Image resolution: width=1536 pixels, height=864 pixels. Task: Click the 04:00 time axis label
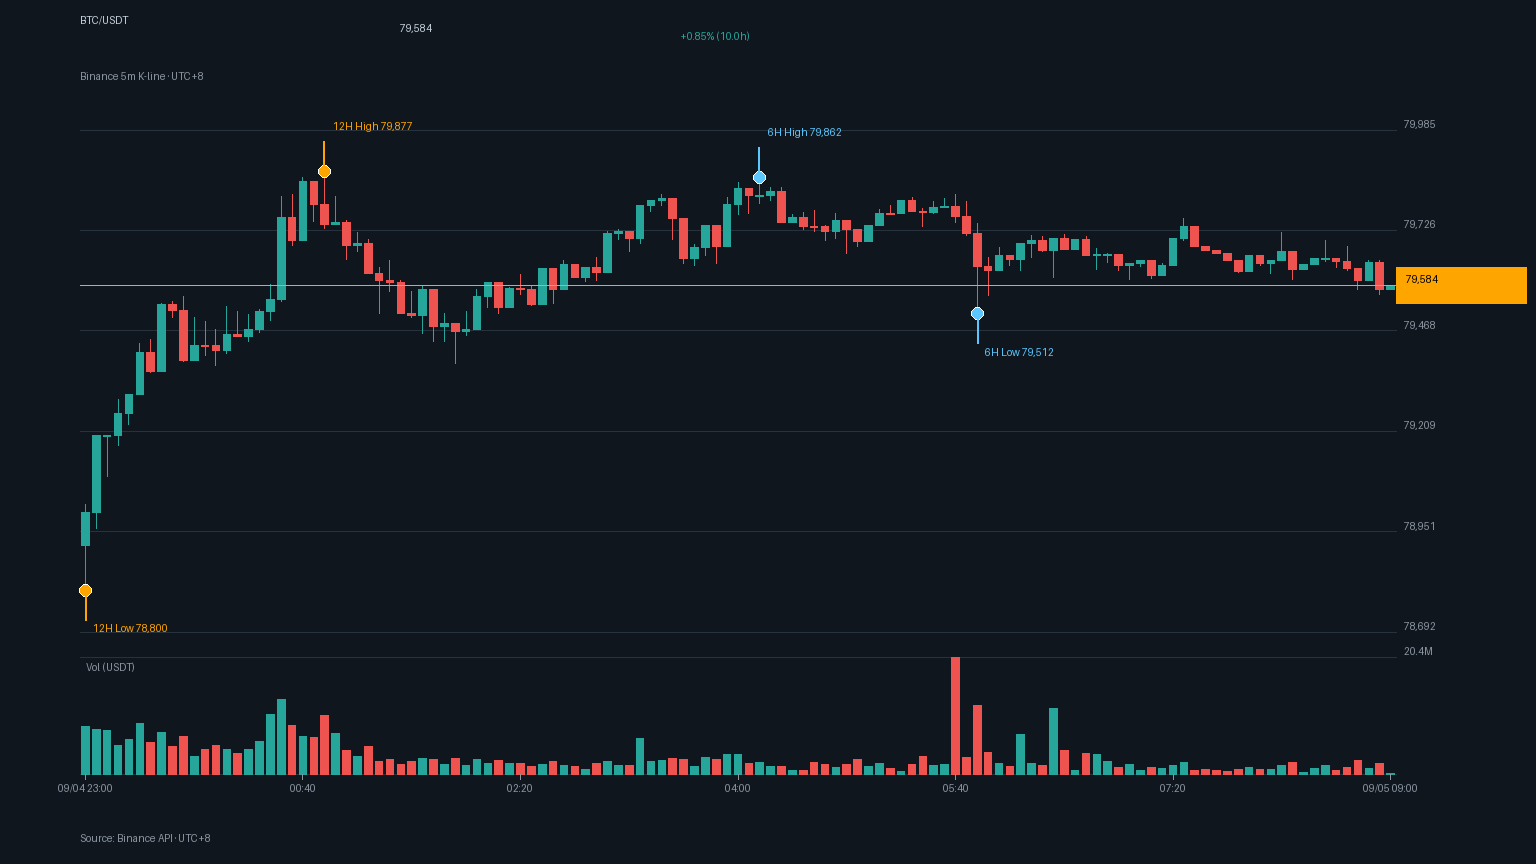click(737, 788)
